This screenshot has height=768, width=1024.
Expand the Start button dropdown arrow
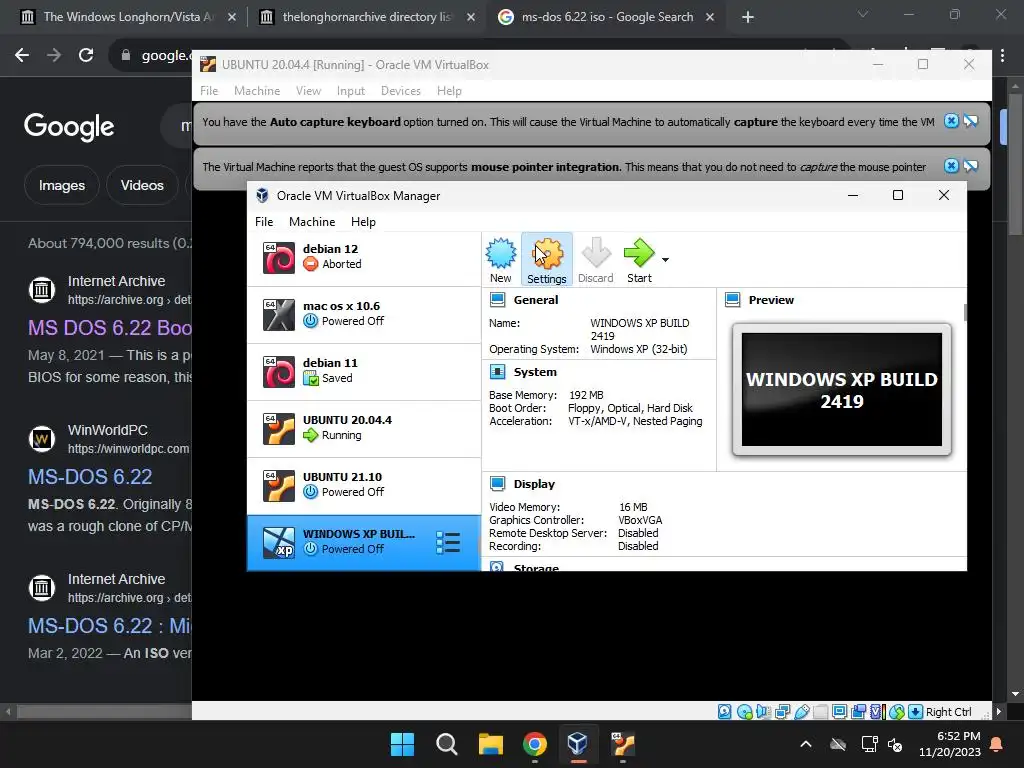click(x=665, y=260)
